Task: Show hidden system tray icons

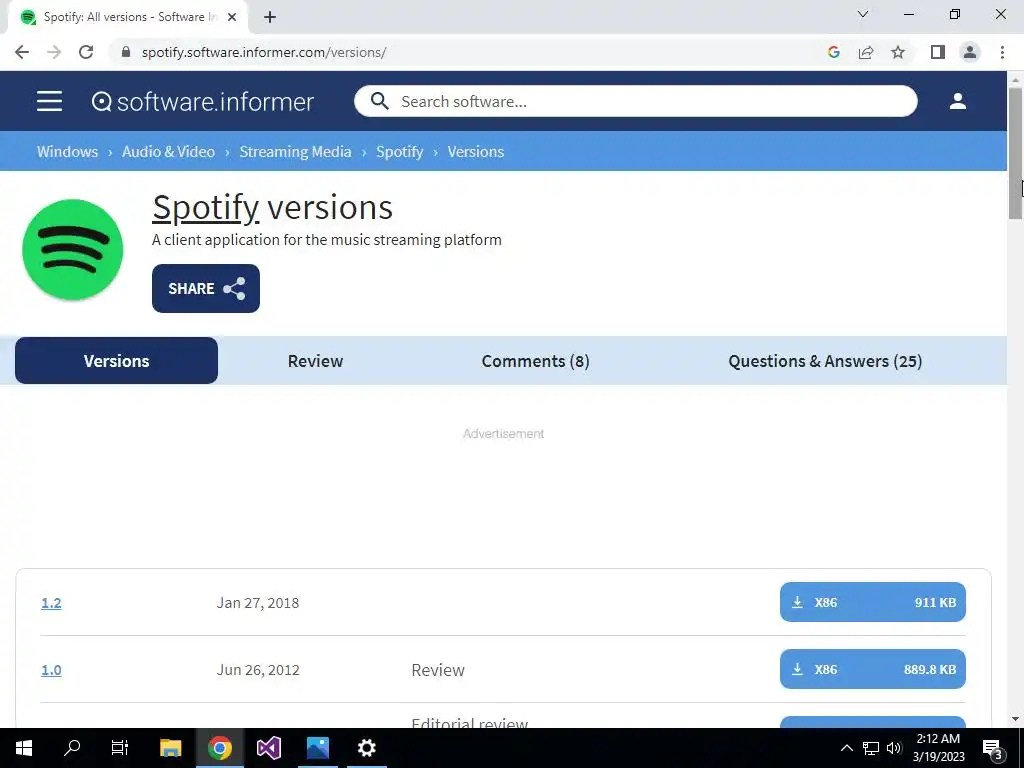Action: point(846,748)
